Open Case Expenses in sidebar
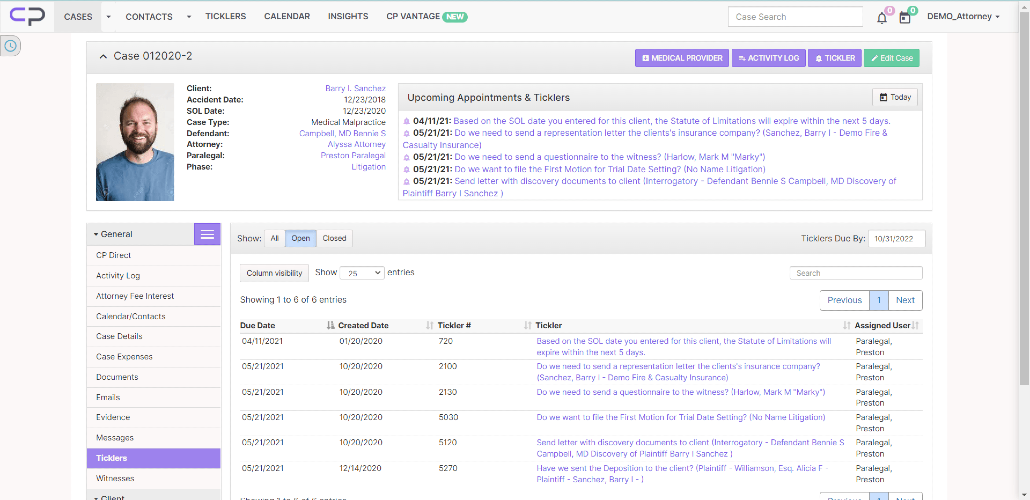 click(154, 357)
